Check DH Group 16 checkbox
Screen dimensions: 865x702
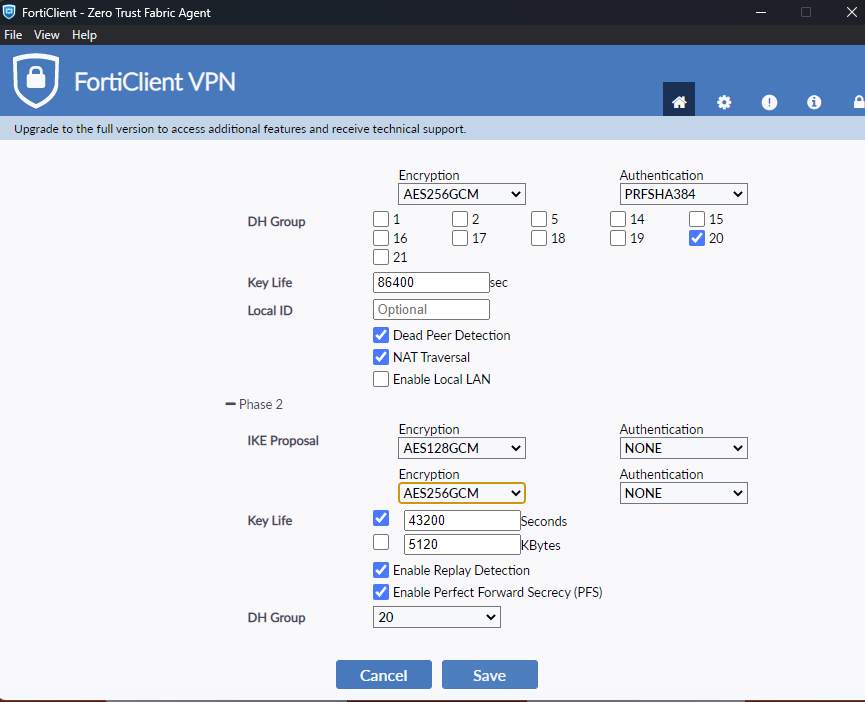point(381,238)
